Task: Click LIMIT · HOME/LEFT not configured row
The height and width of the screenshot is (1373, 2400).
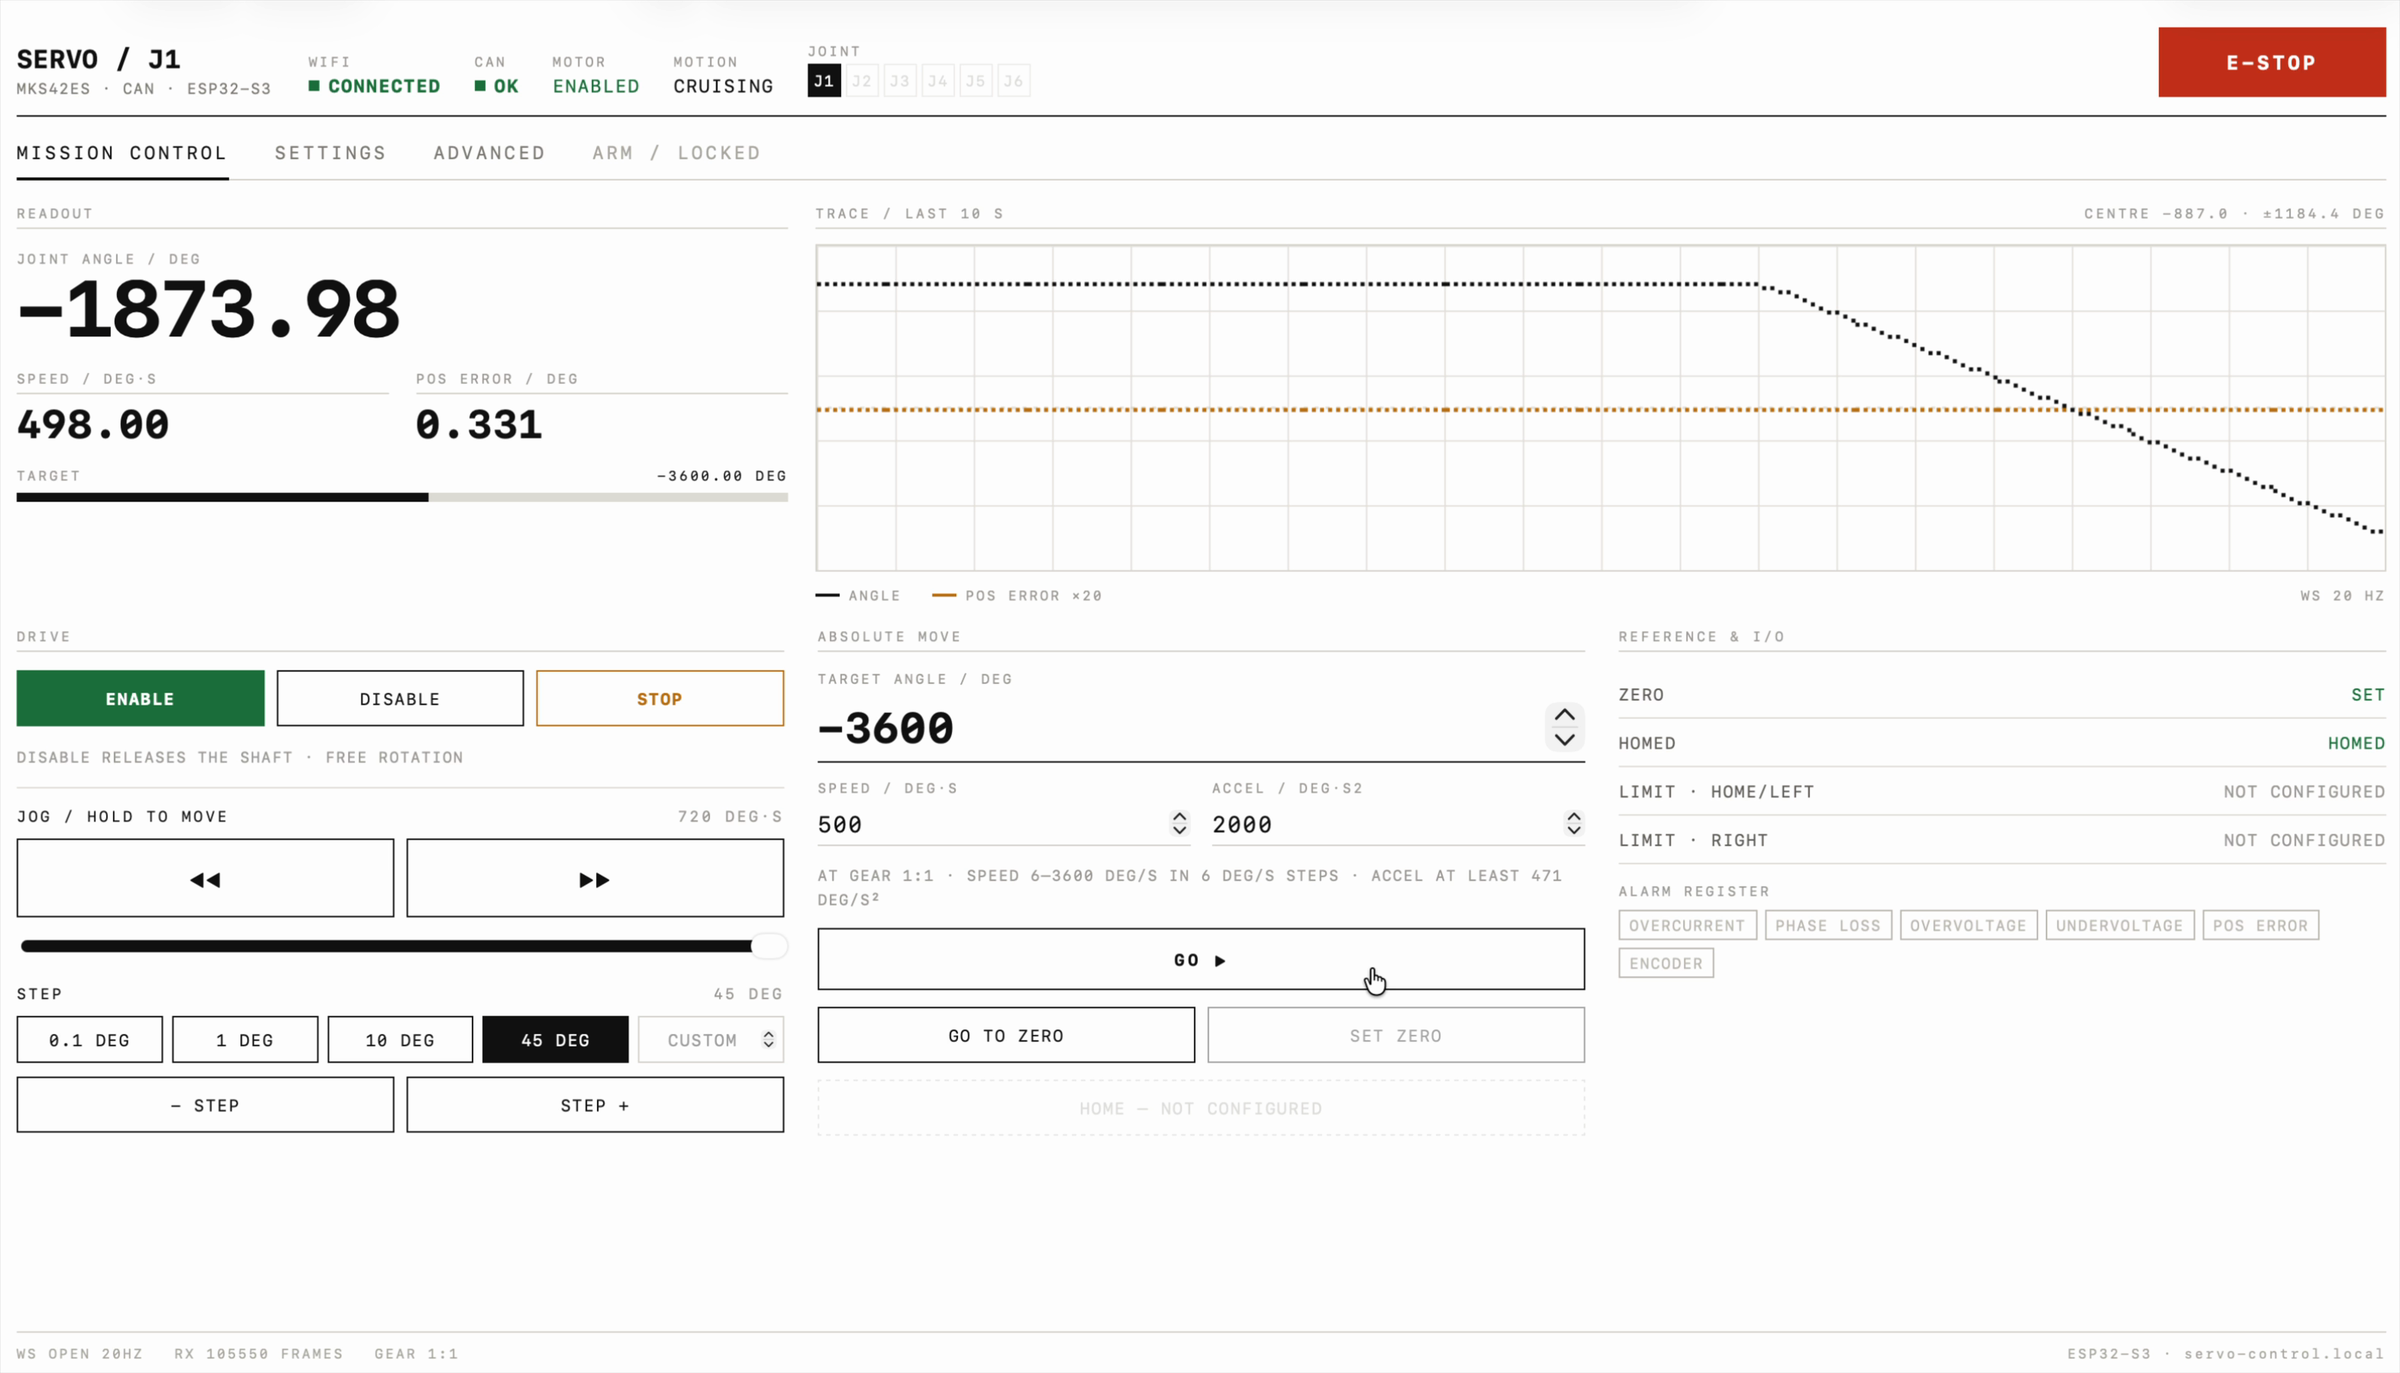Action: (x=2002, y=791)
